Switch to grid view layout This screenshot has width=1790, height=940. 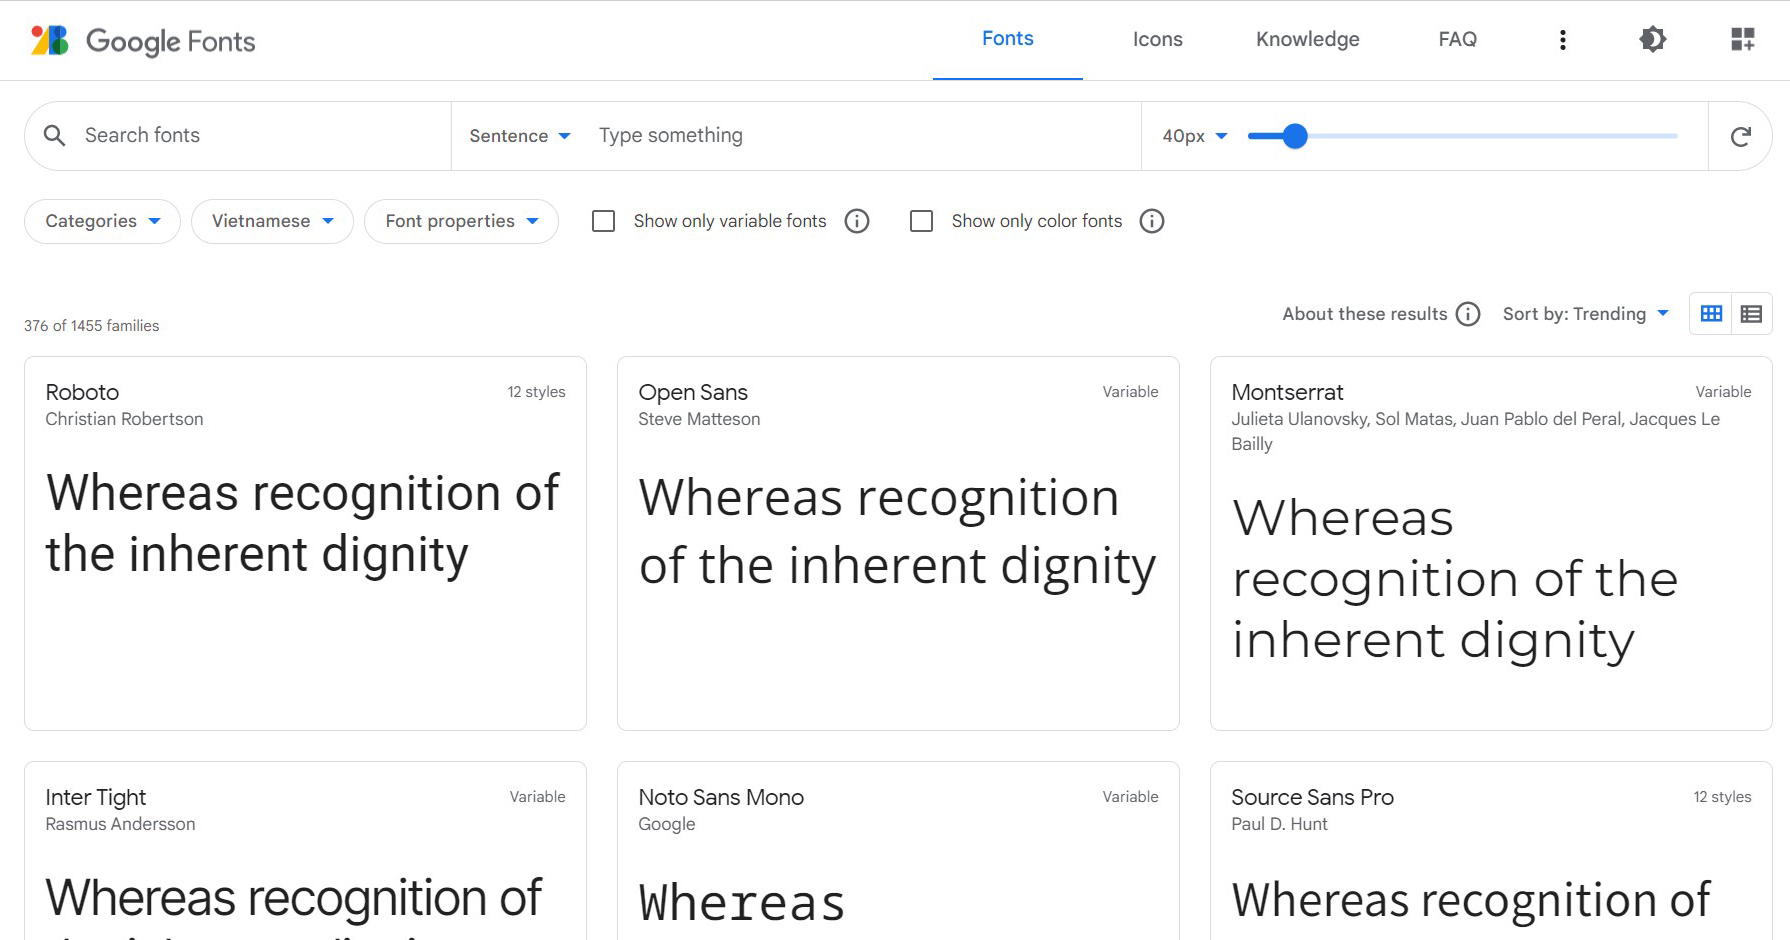point(1711,314)
